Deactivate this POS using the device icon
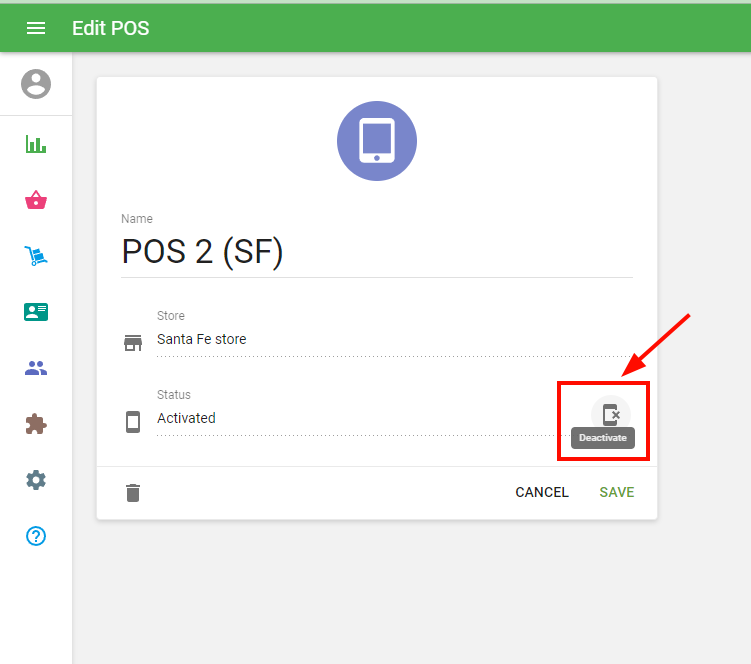Screen dimensions: 751x664 (610, 414)
